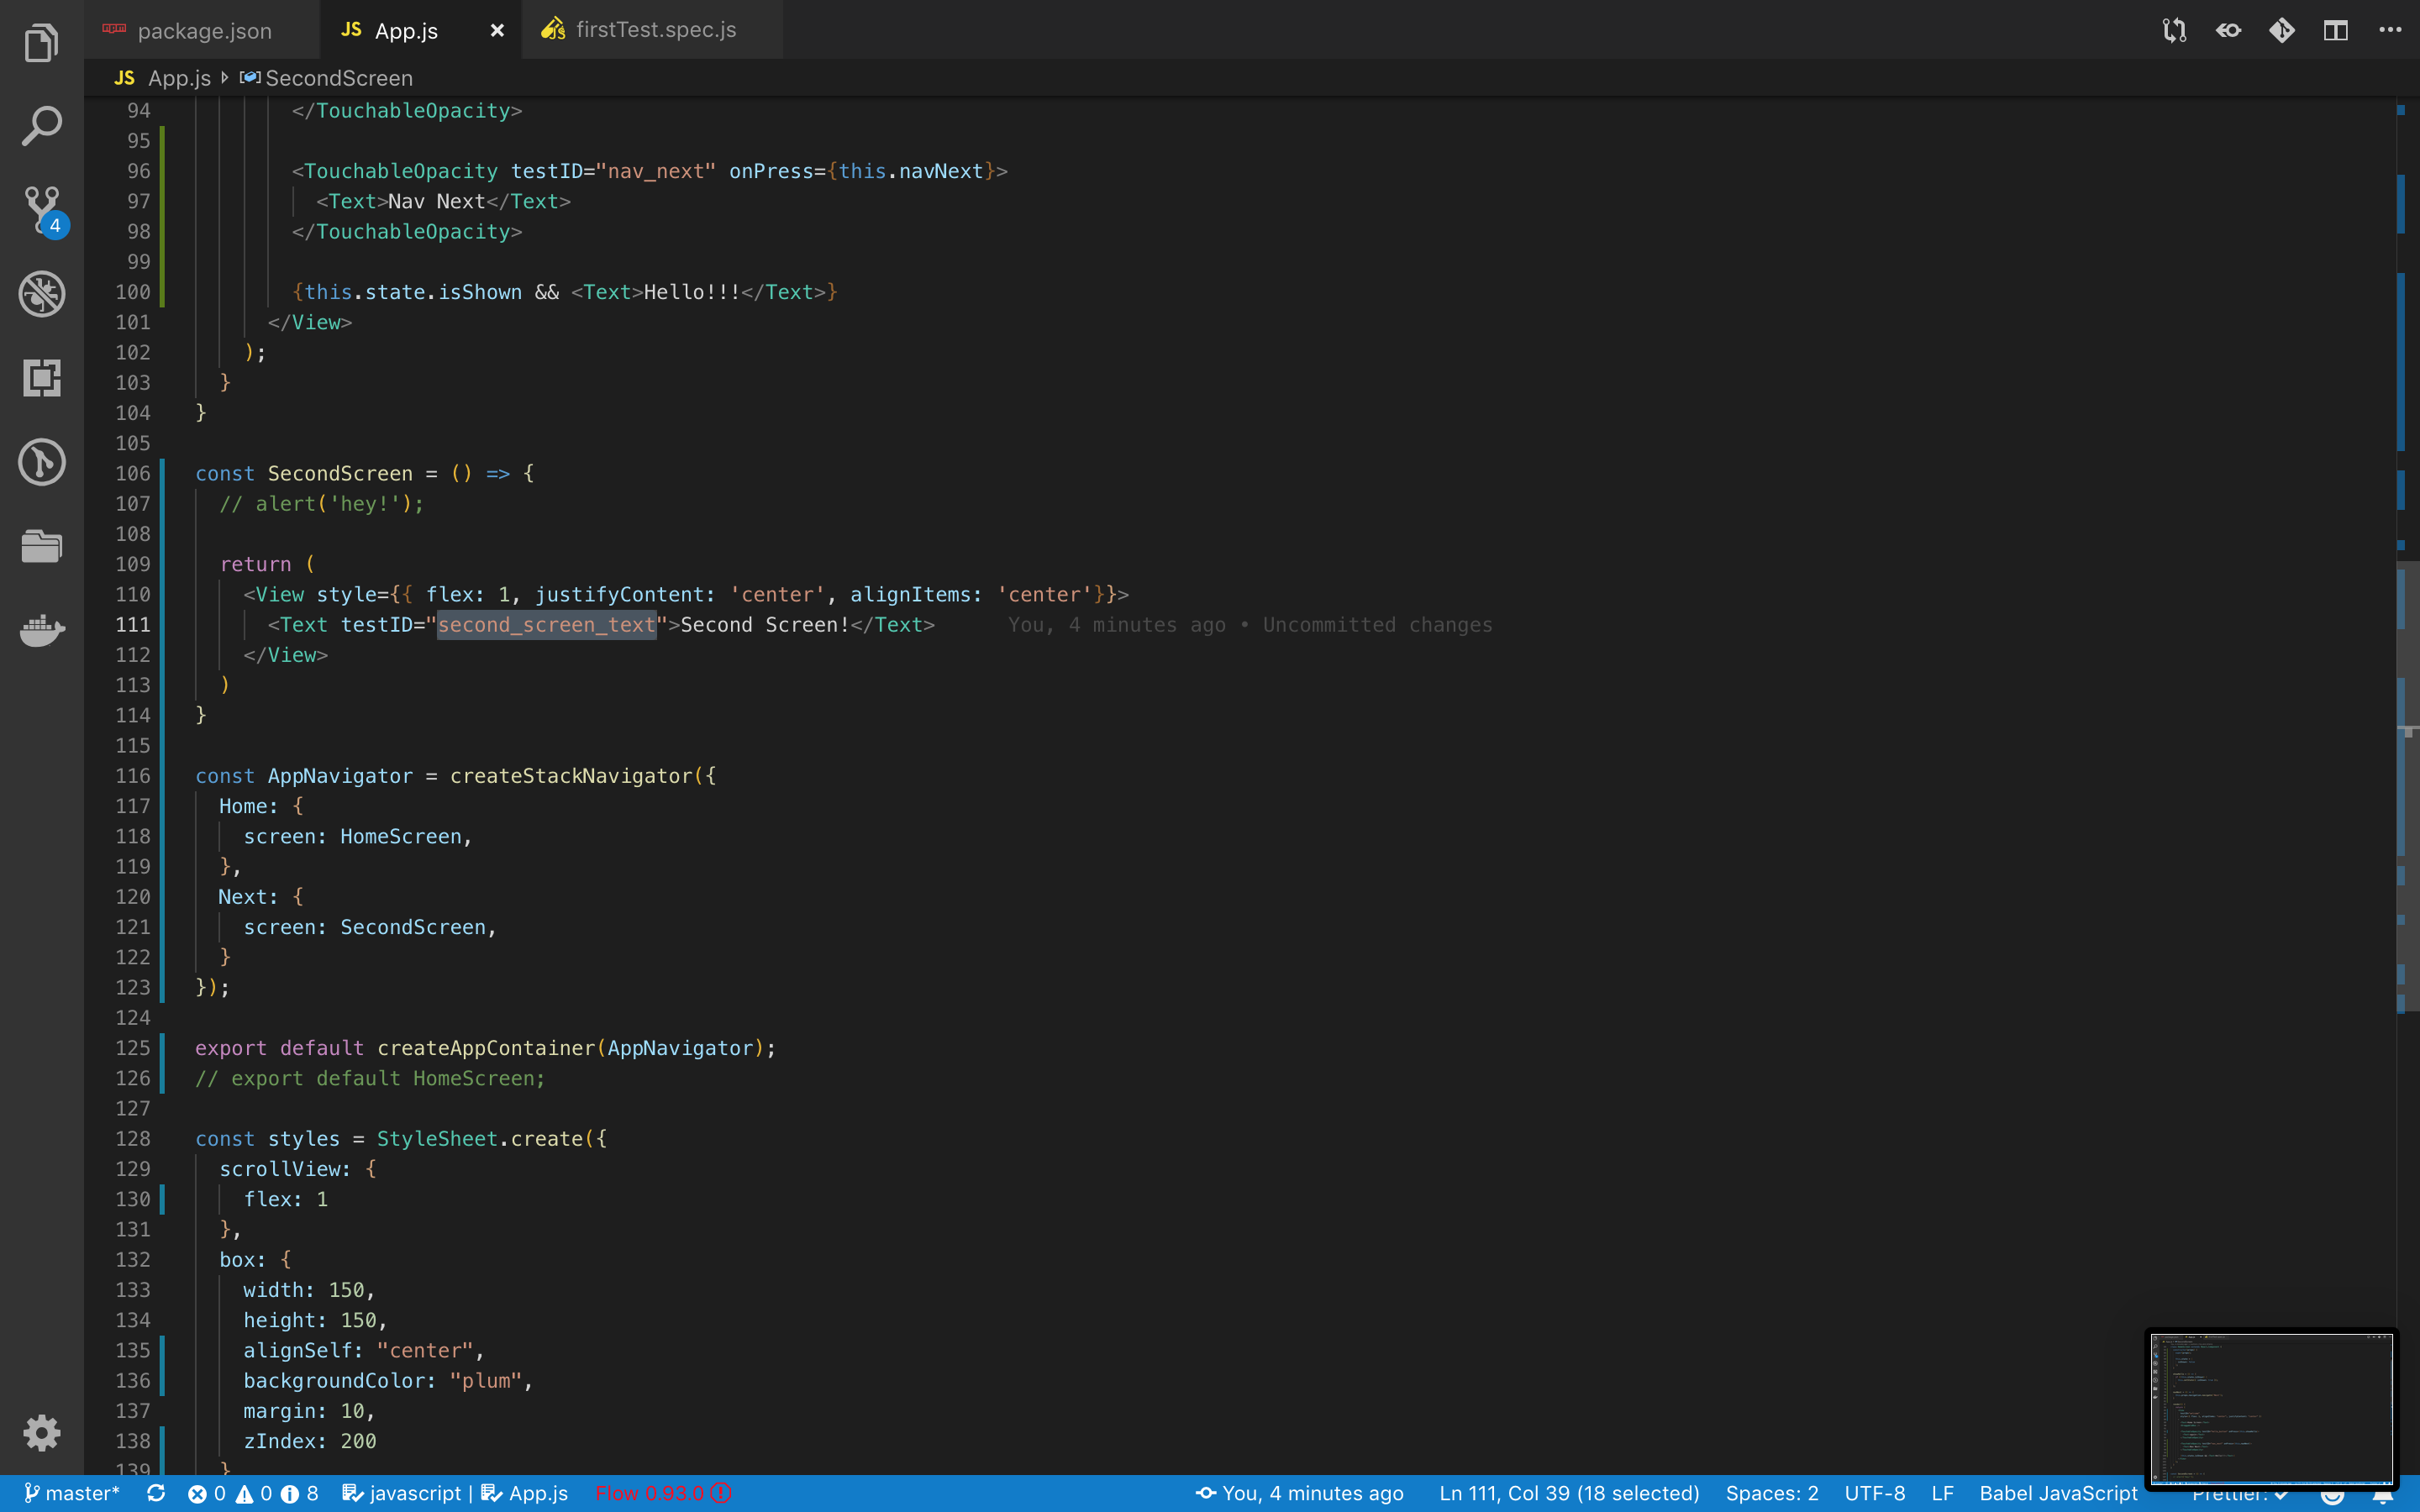Open the More Actions ellipsis menu
The image size is (2420, 1512).
[2390, 30]
